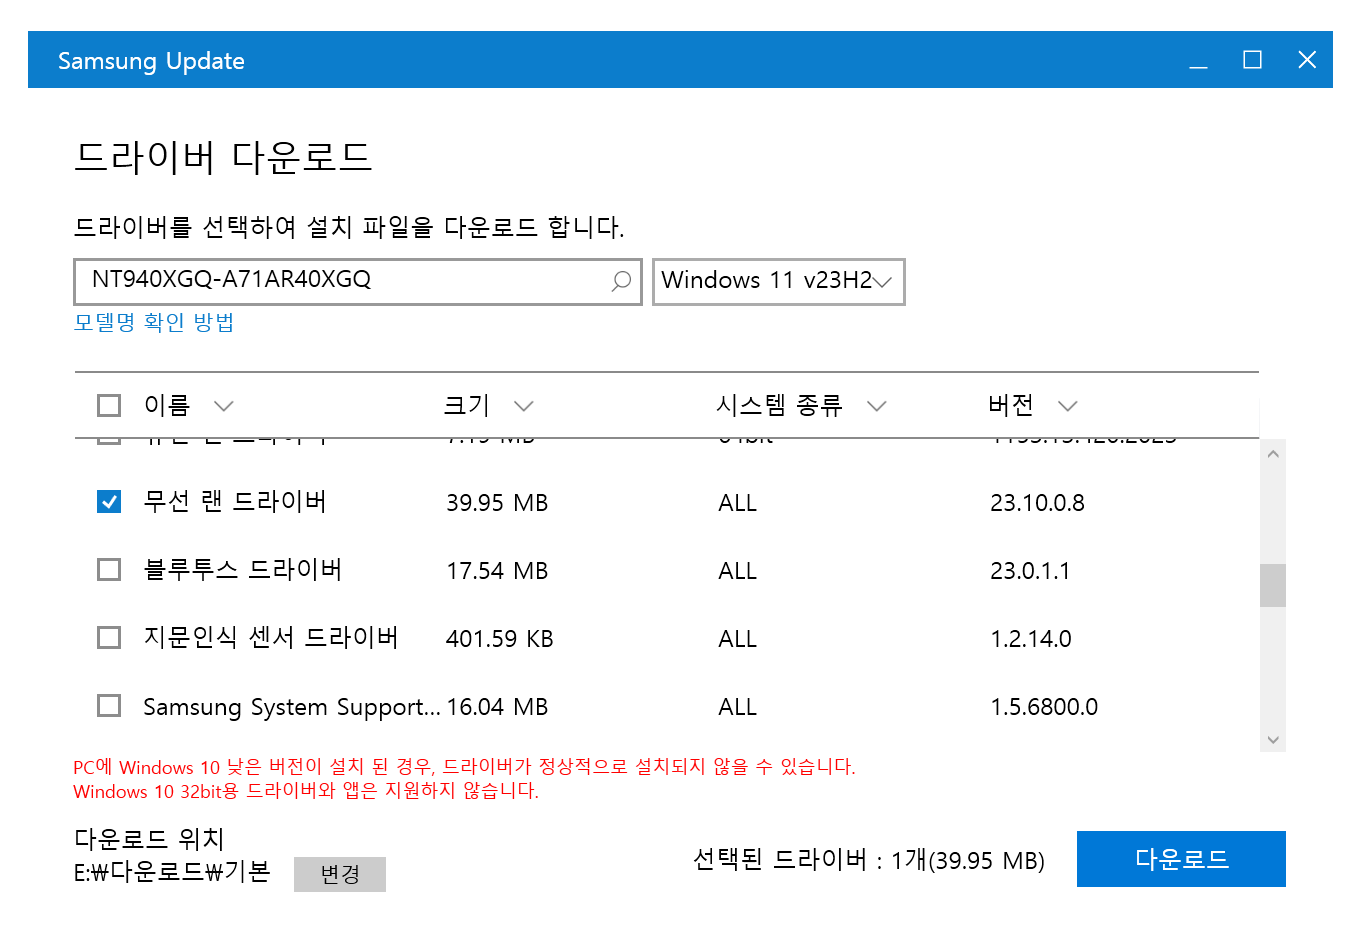This screenshot has width=1349, height=939.
Task: Sort by 이름 column chevron
Action: pos(224,406)
